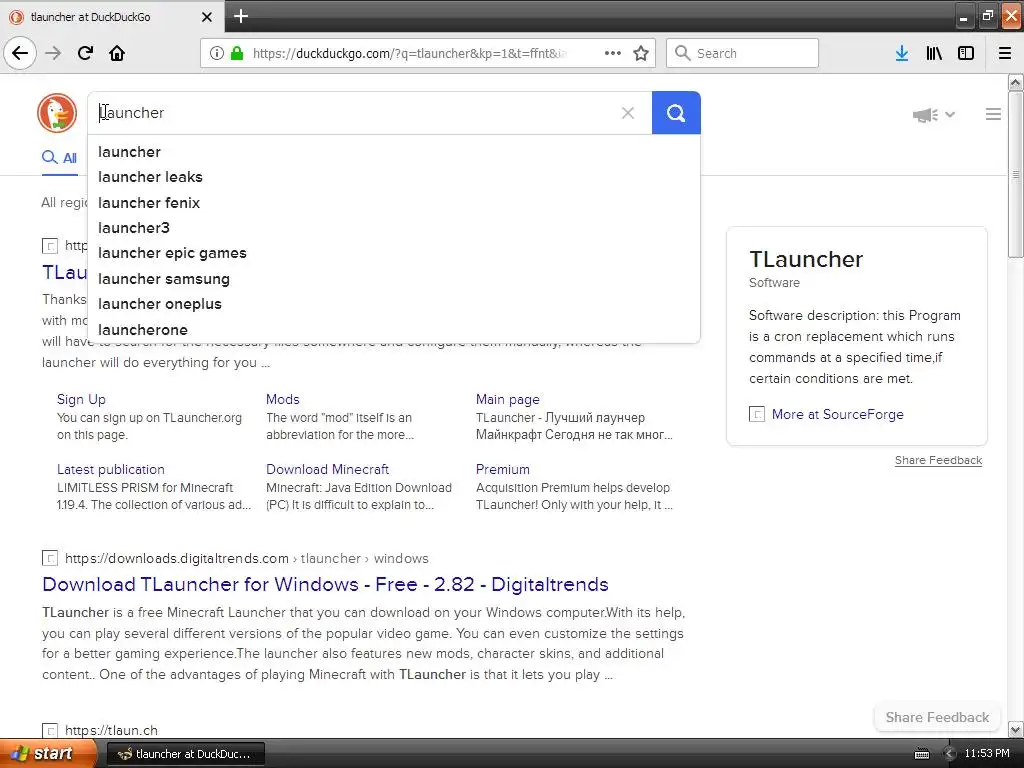Click floating Share Feedback button
This screenshot has height=768, width=1024.
[x=937, y=717]
